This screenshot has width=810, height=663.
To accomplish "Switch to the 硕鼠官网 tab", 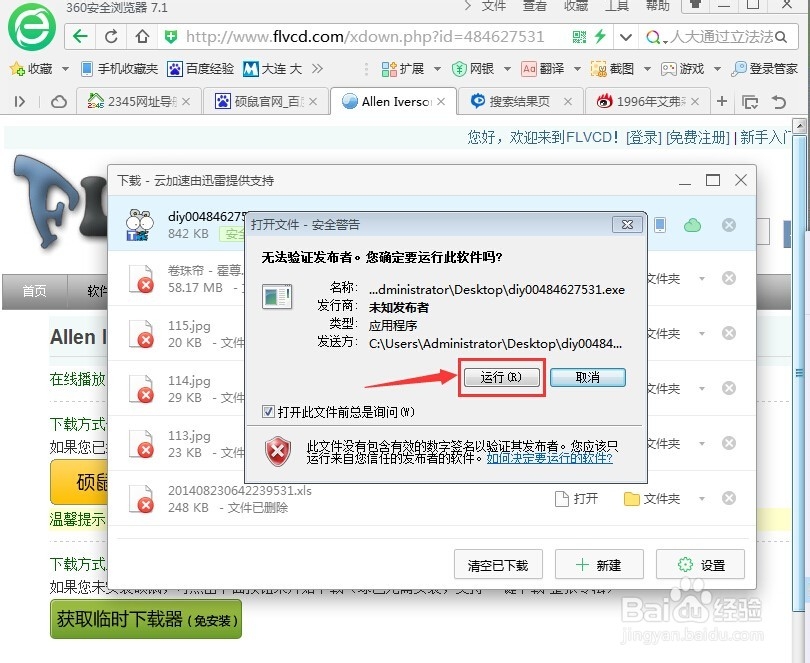I will click(266, 102).
